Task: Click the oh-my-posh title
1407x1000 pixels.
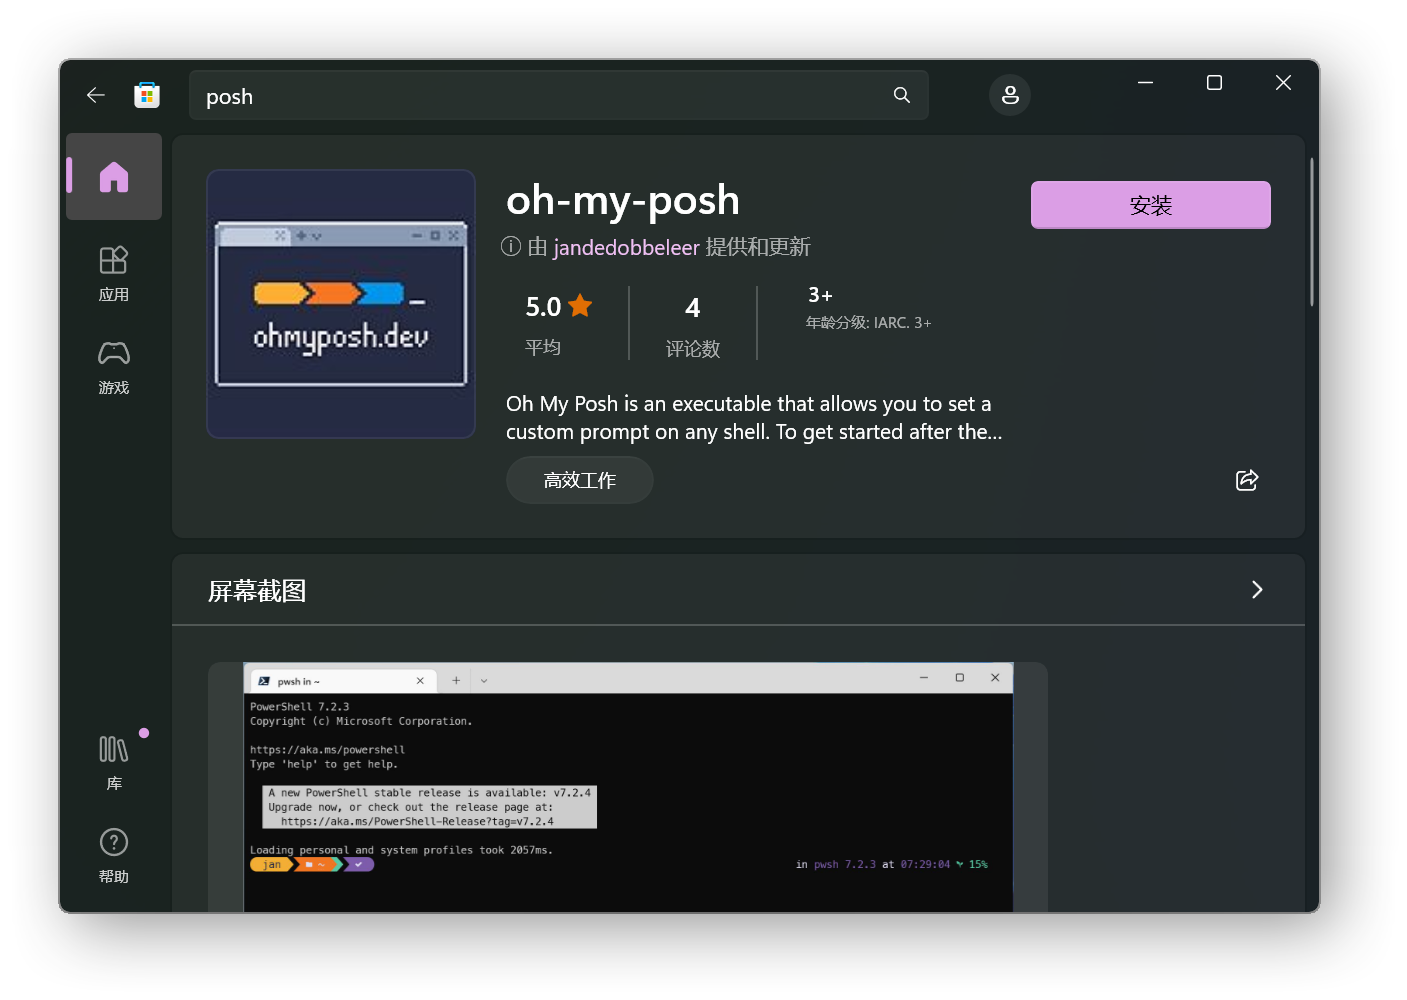Action: pyautogui.click(x=623, y=200)
